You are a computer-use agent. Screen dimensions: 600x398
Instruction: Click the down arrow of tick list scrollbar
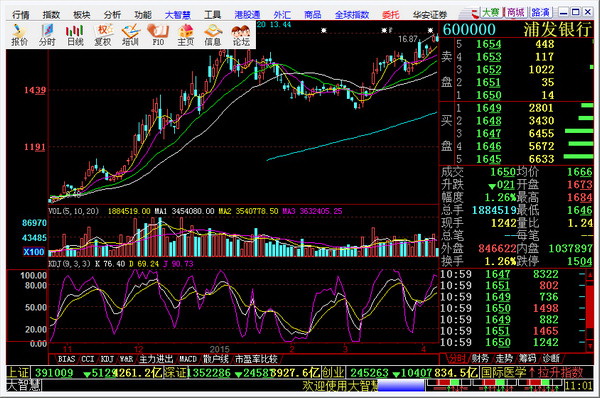pos(590,347)
